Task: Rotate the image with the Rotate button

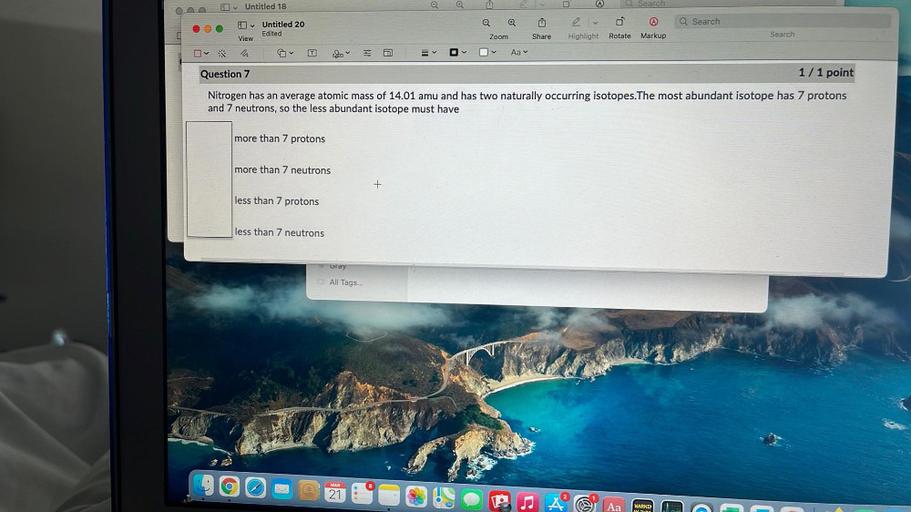Action: pos(619,22)
